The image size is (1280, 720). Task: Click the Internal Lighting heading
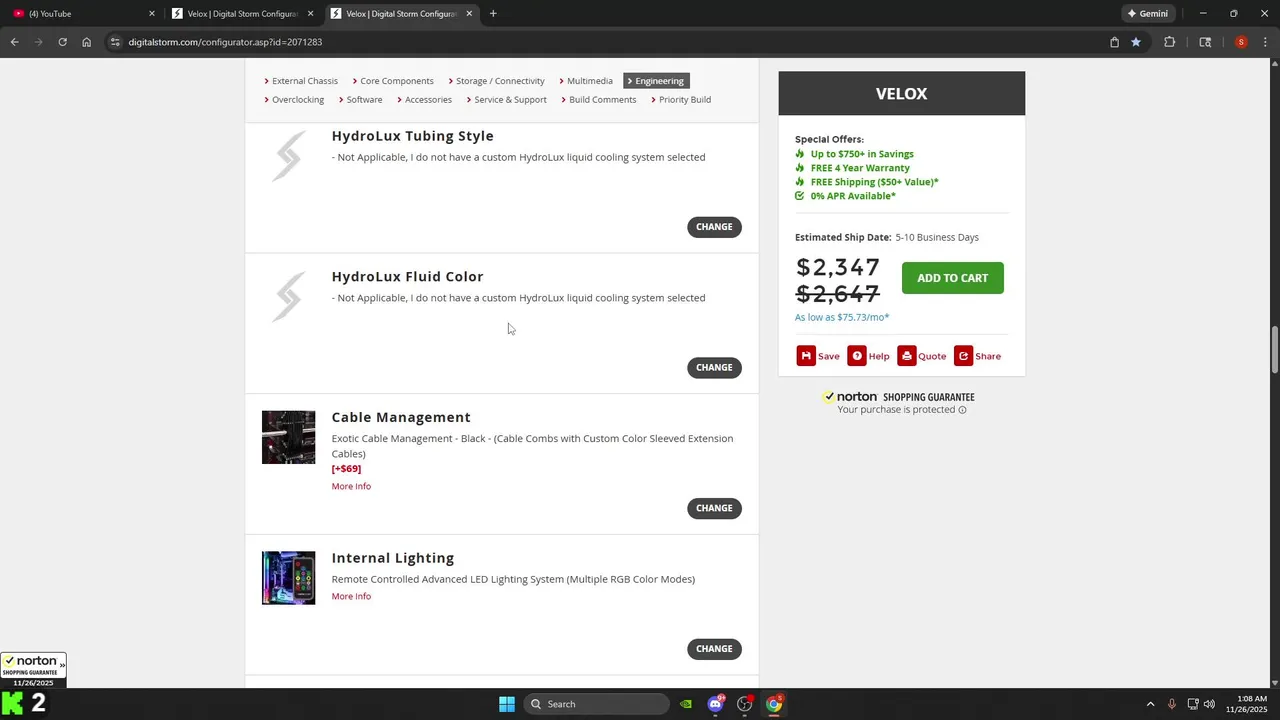393,558
